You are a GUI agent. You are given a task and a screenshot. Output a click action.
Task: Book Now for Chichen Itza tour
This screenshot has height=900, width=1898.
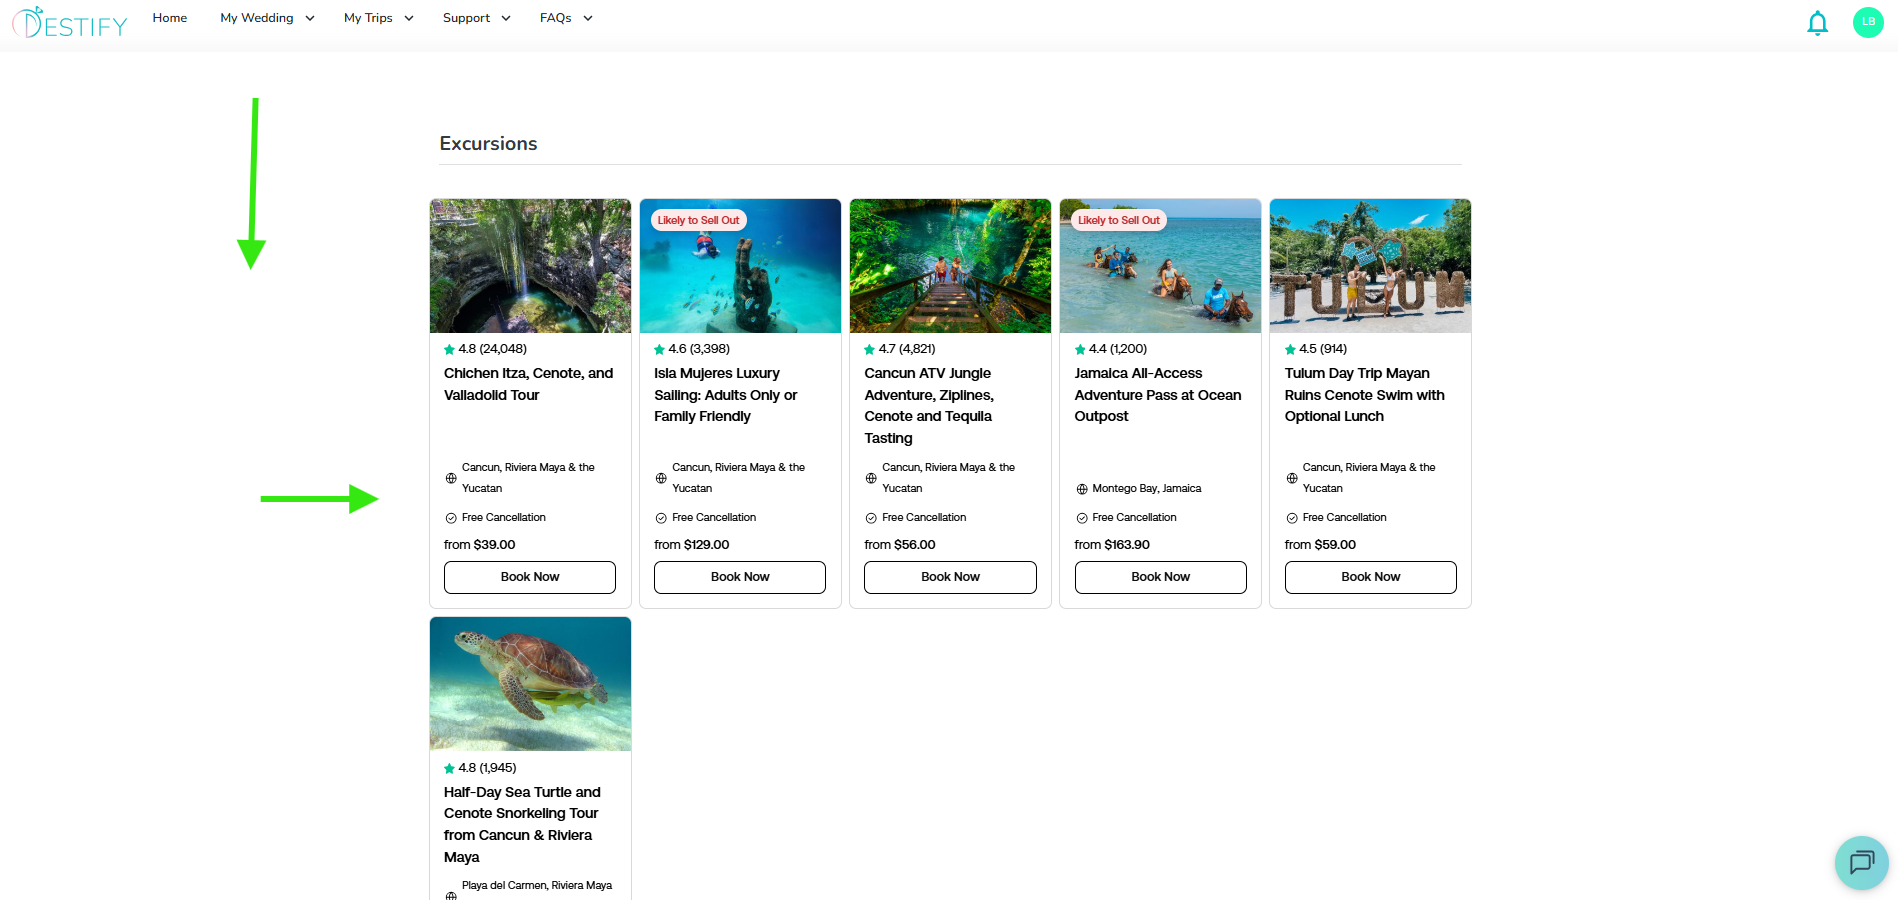tap(530, 577)
